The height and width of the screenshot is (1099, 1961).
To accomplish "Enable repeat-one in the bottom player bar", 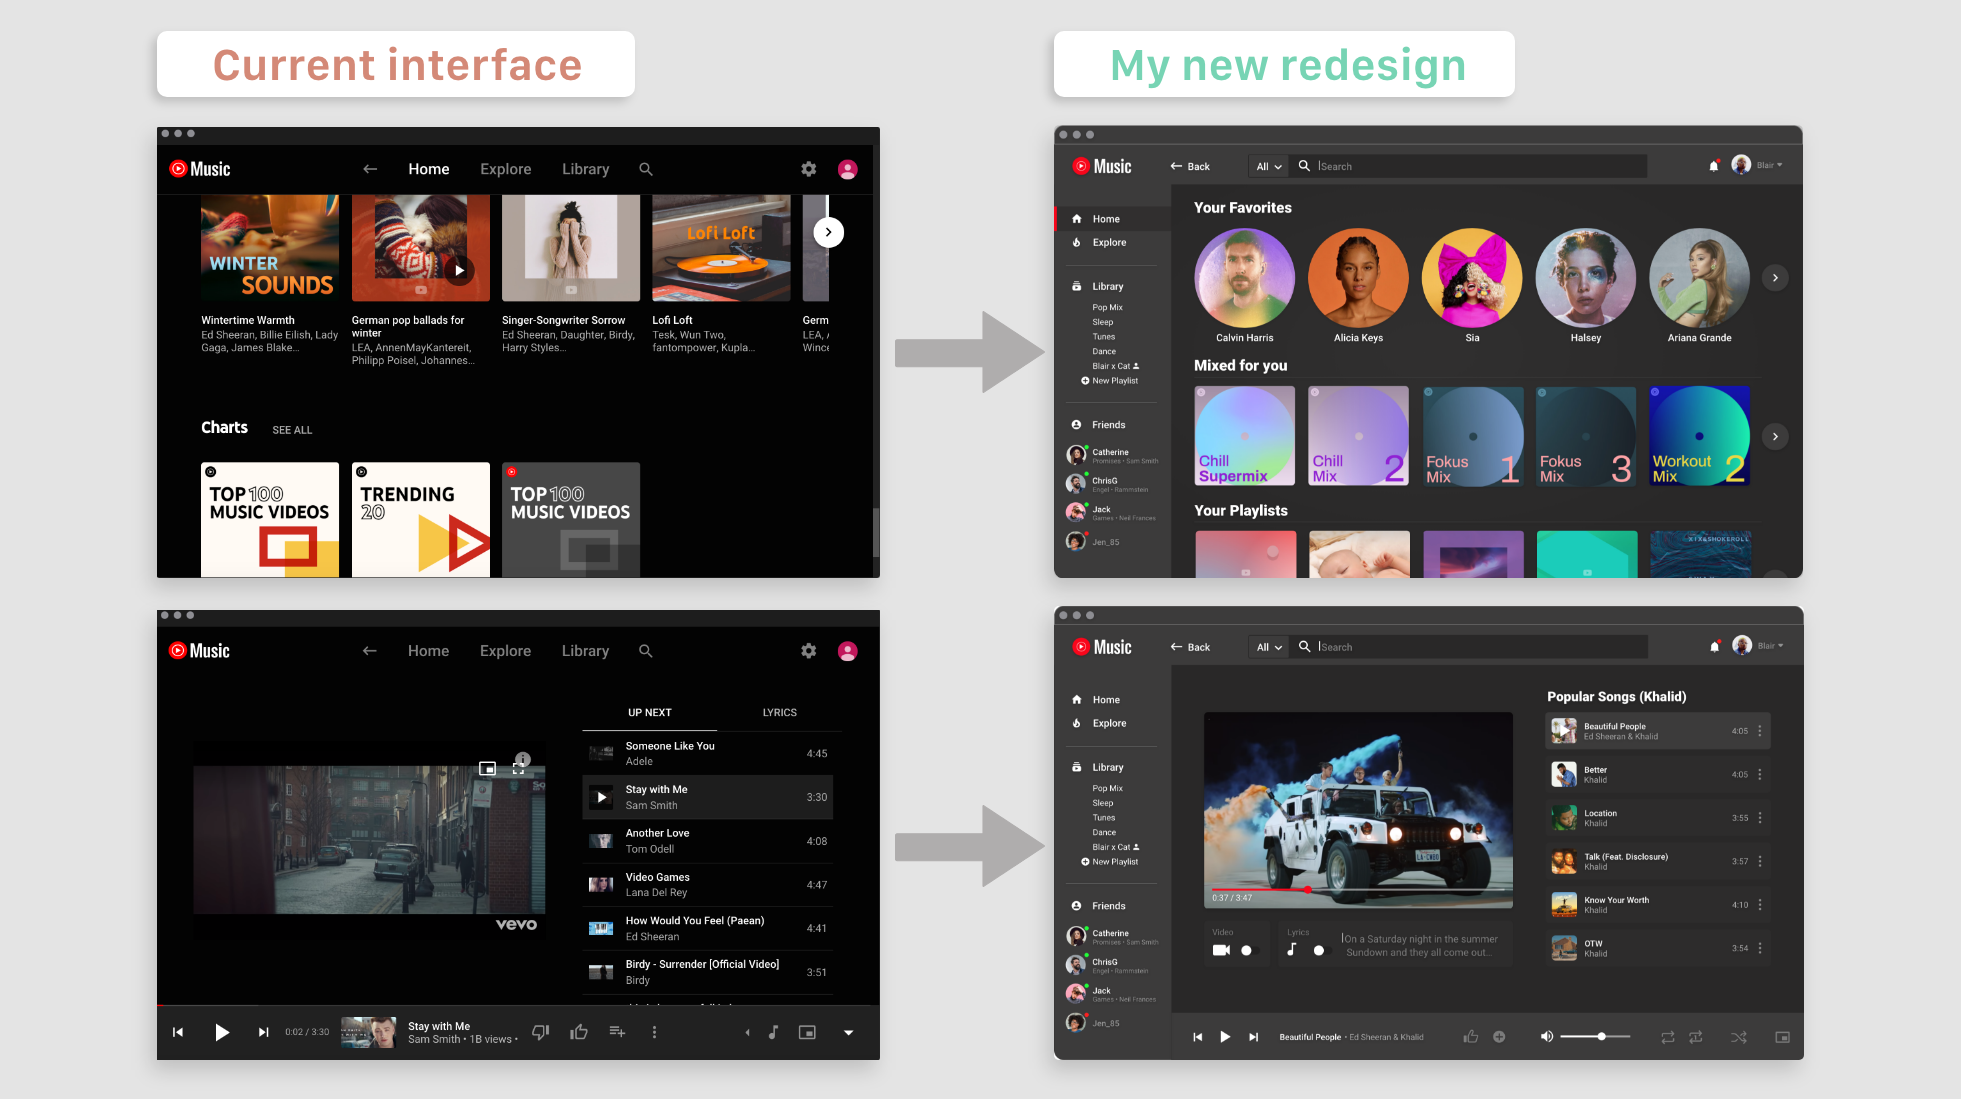I will tap(1696, 1037).
